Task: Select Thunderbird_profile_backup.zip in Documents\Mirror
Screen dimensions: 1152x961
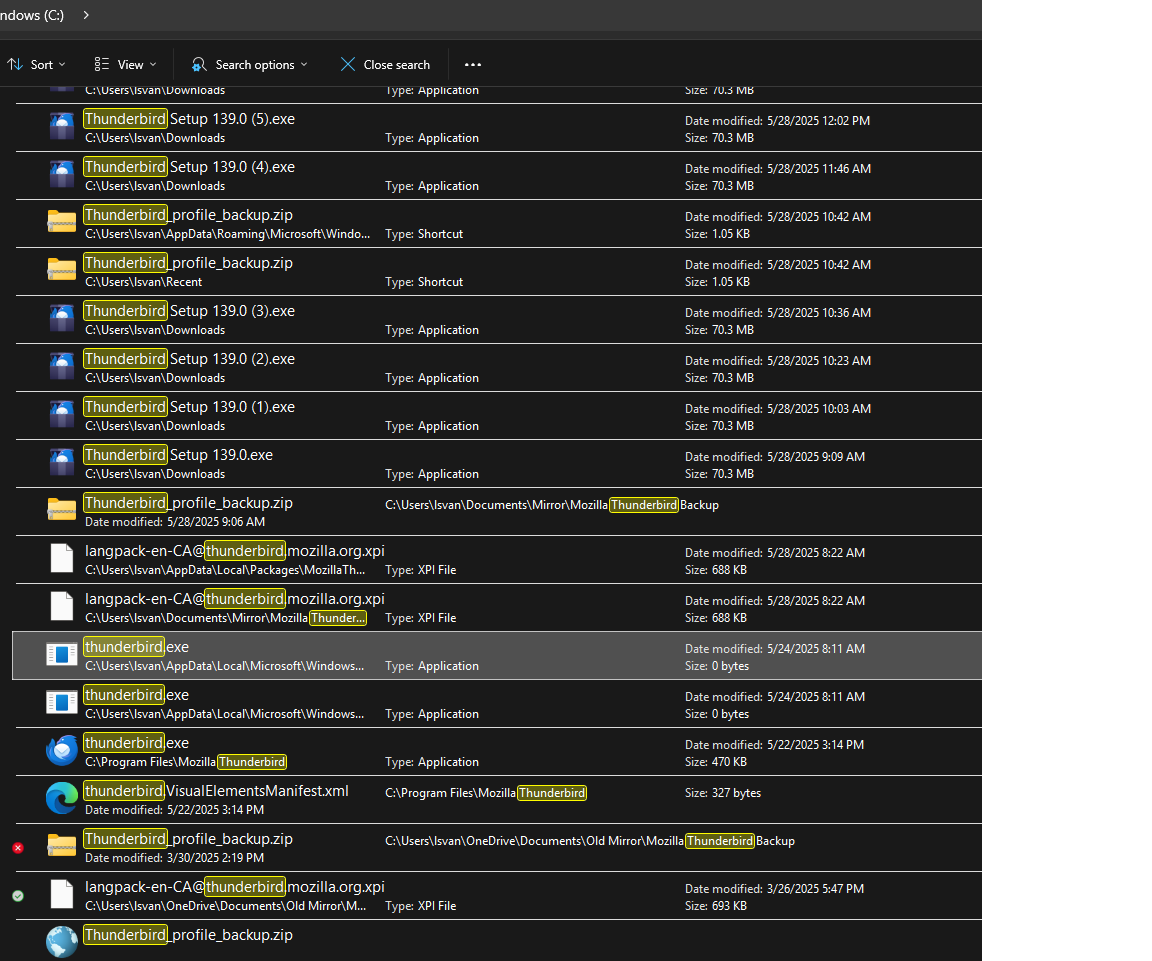Action: [x=189, y=503]
